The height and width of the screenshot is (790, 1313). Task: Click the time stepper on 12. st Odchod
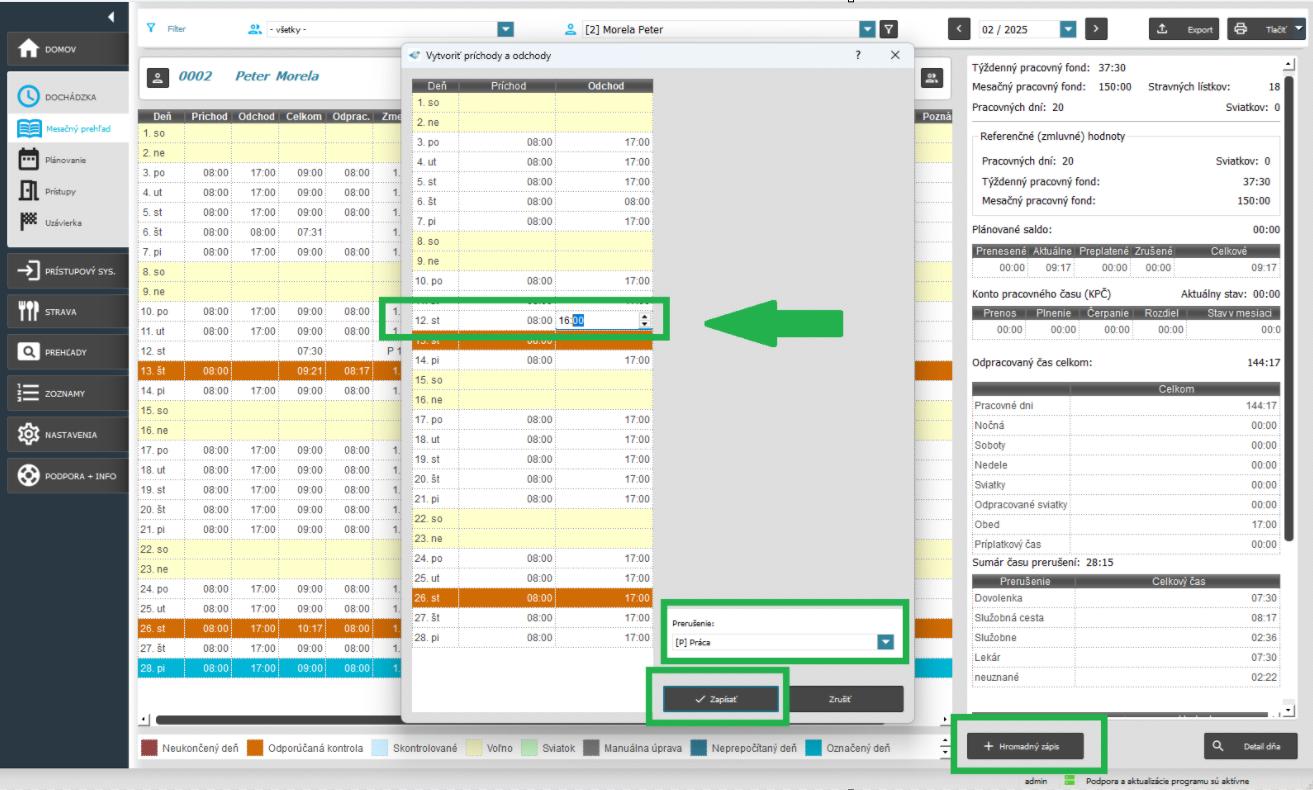[x=644, y=320]
